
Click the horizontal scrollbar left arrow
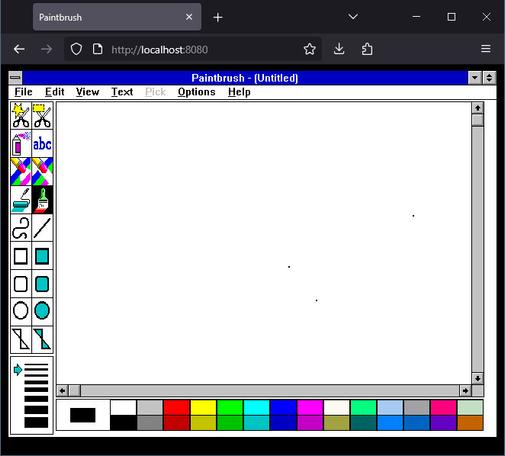[62, 391]
